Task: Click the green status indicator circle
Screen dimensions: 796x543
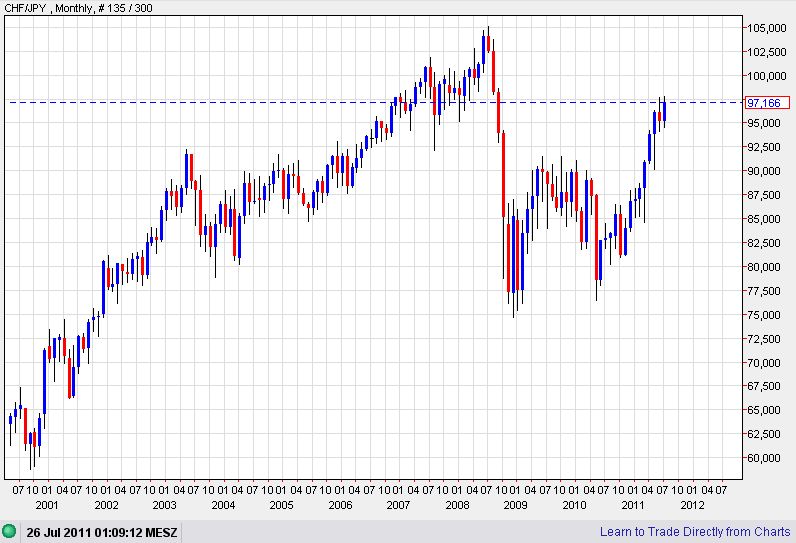Action: 9,531
